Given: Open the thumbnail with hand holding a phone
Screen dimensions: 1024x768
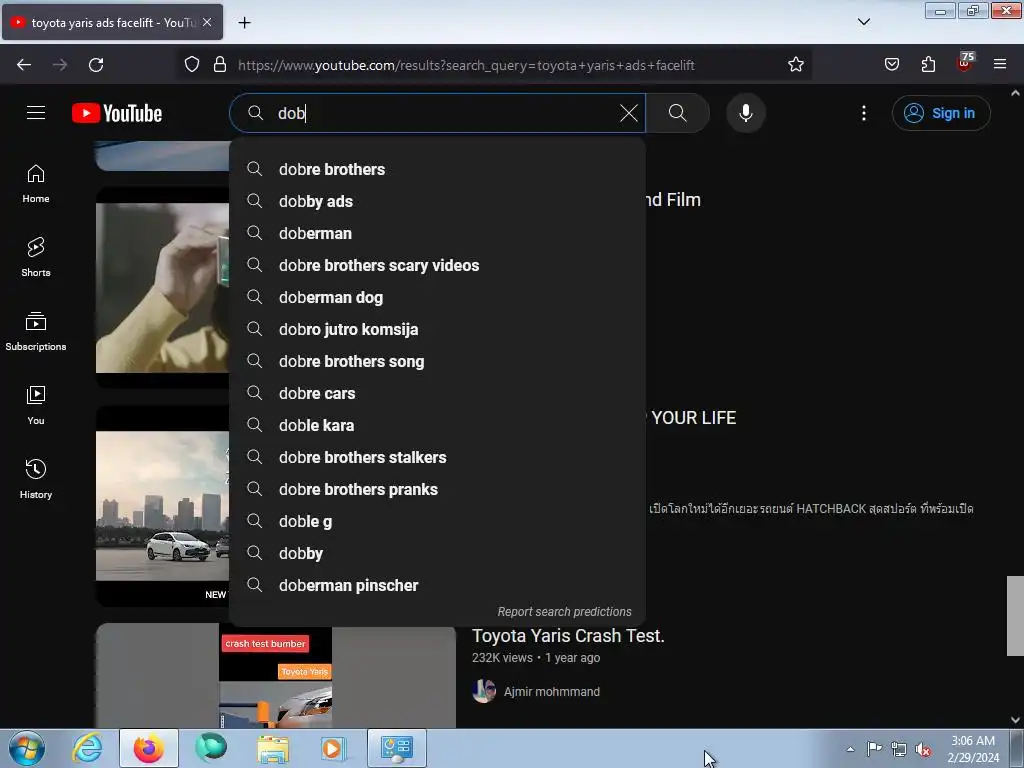Looking at the screenshot, I should (x=163, y=288).
